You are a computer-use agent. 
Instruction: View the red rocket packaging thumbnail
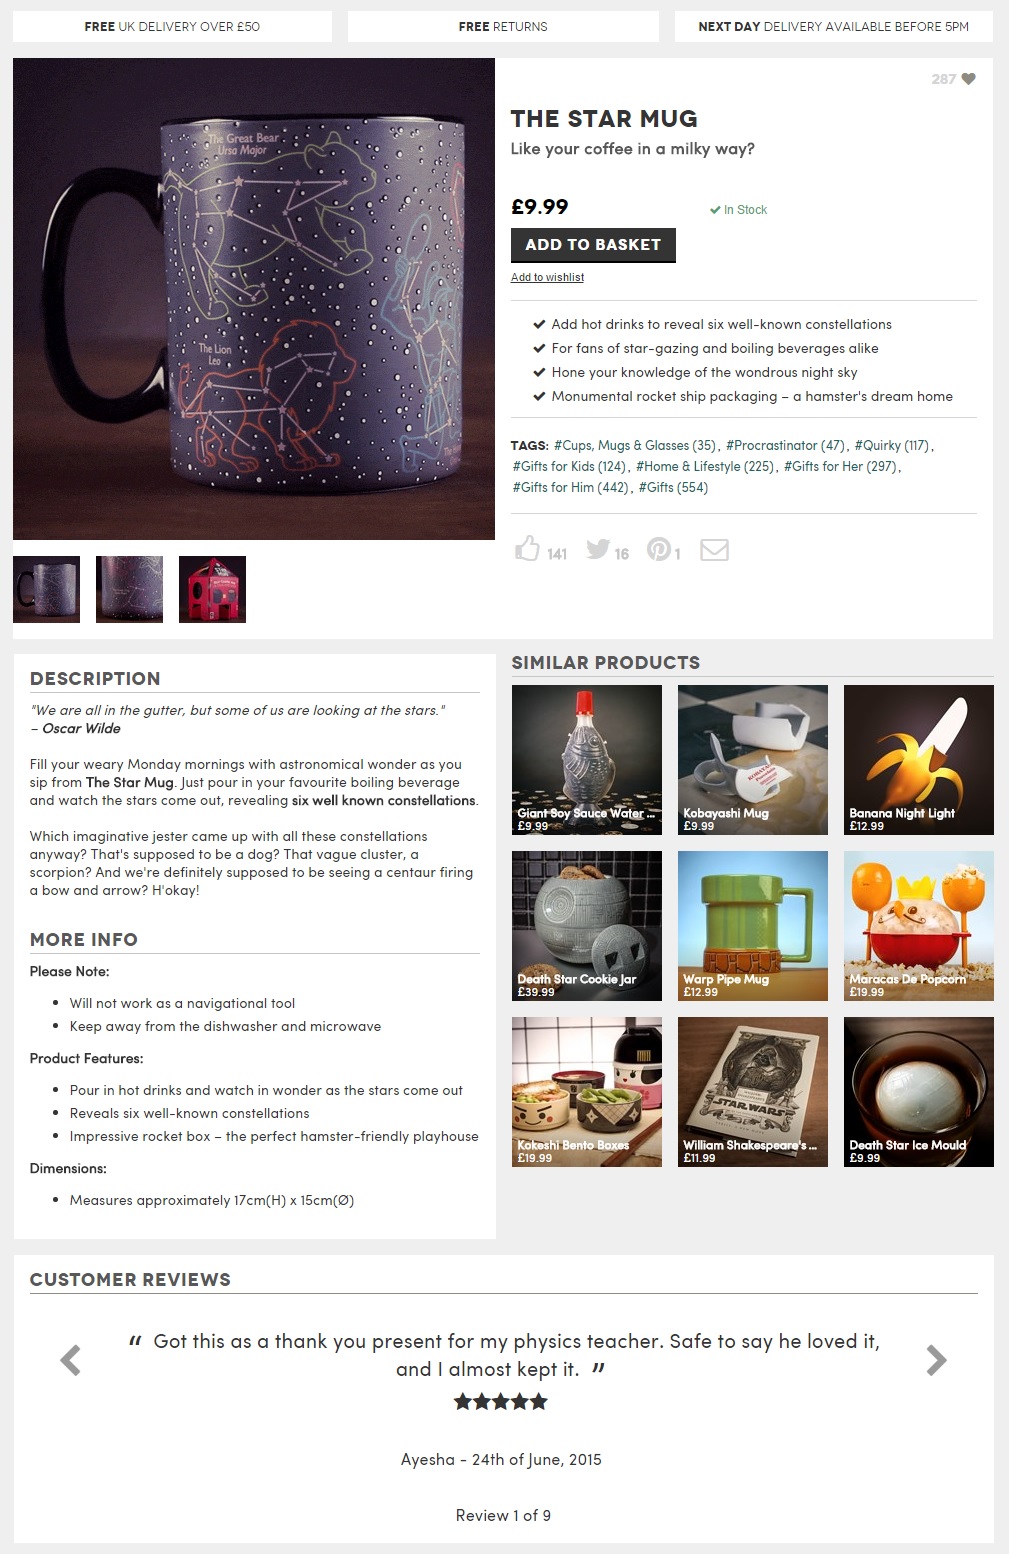point(212,590)
